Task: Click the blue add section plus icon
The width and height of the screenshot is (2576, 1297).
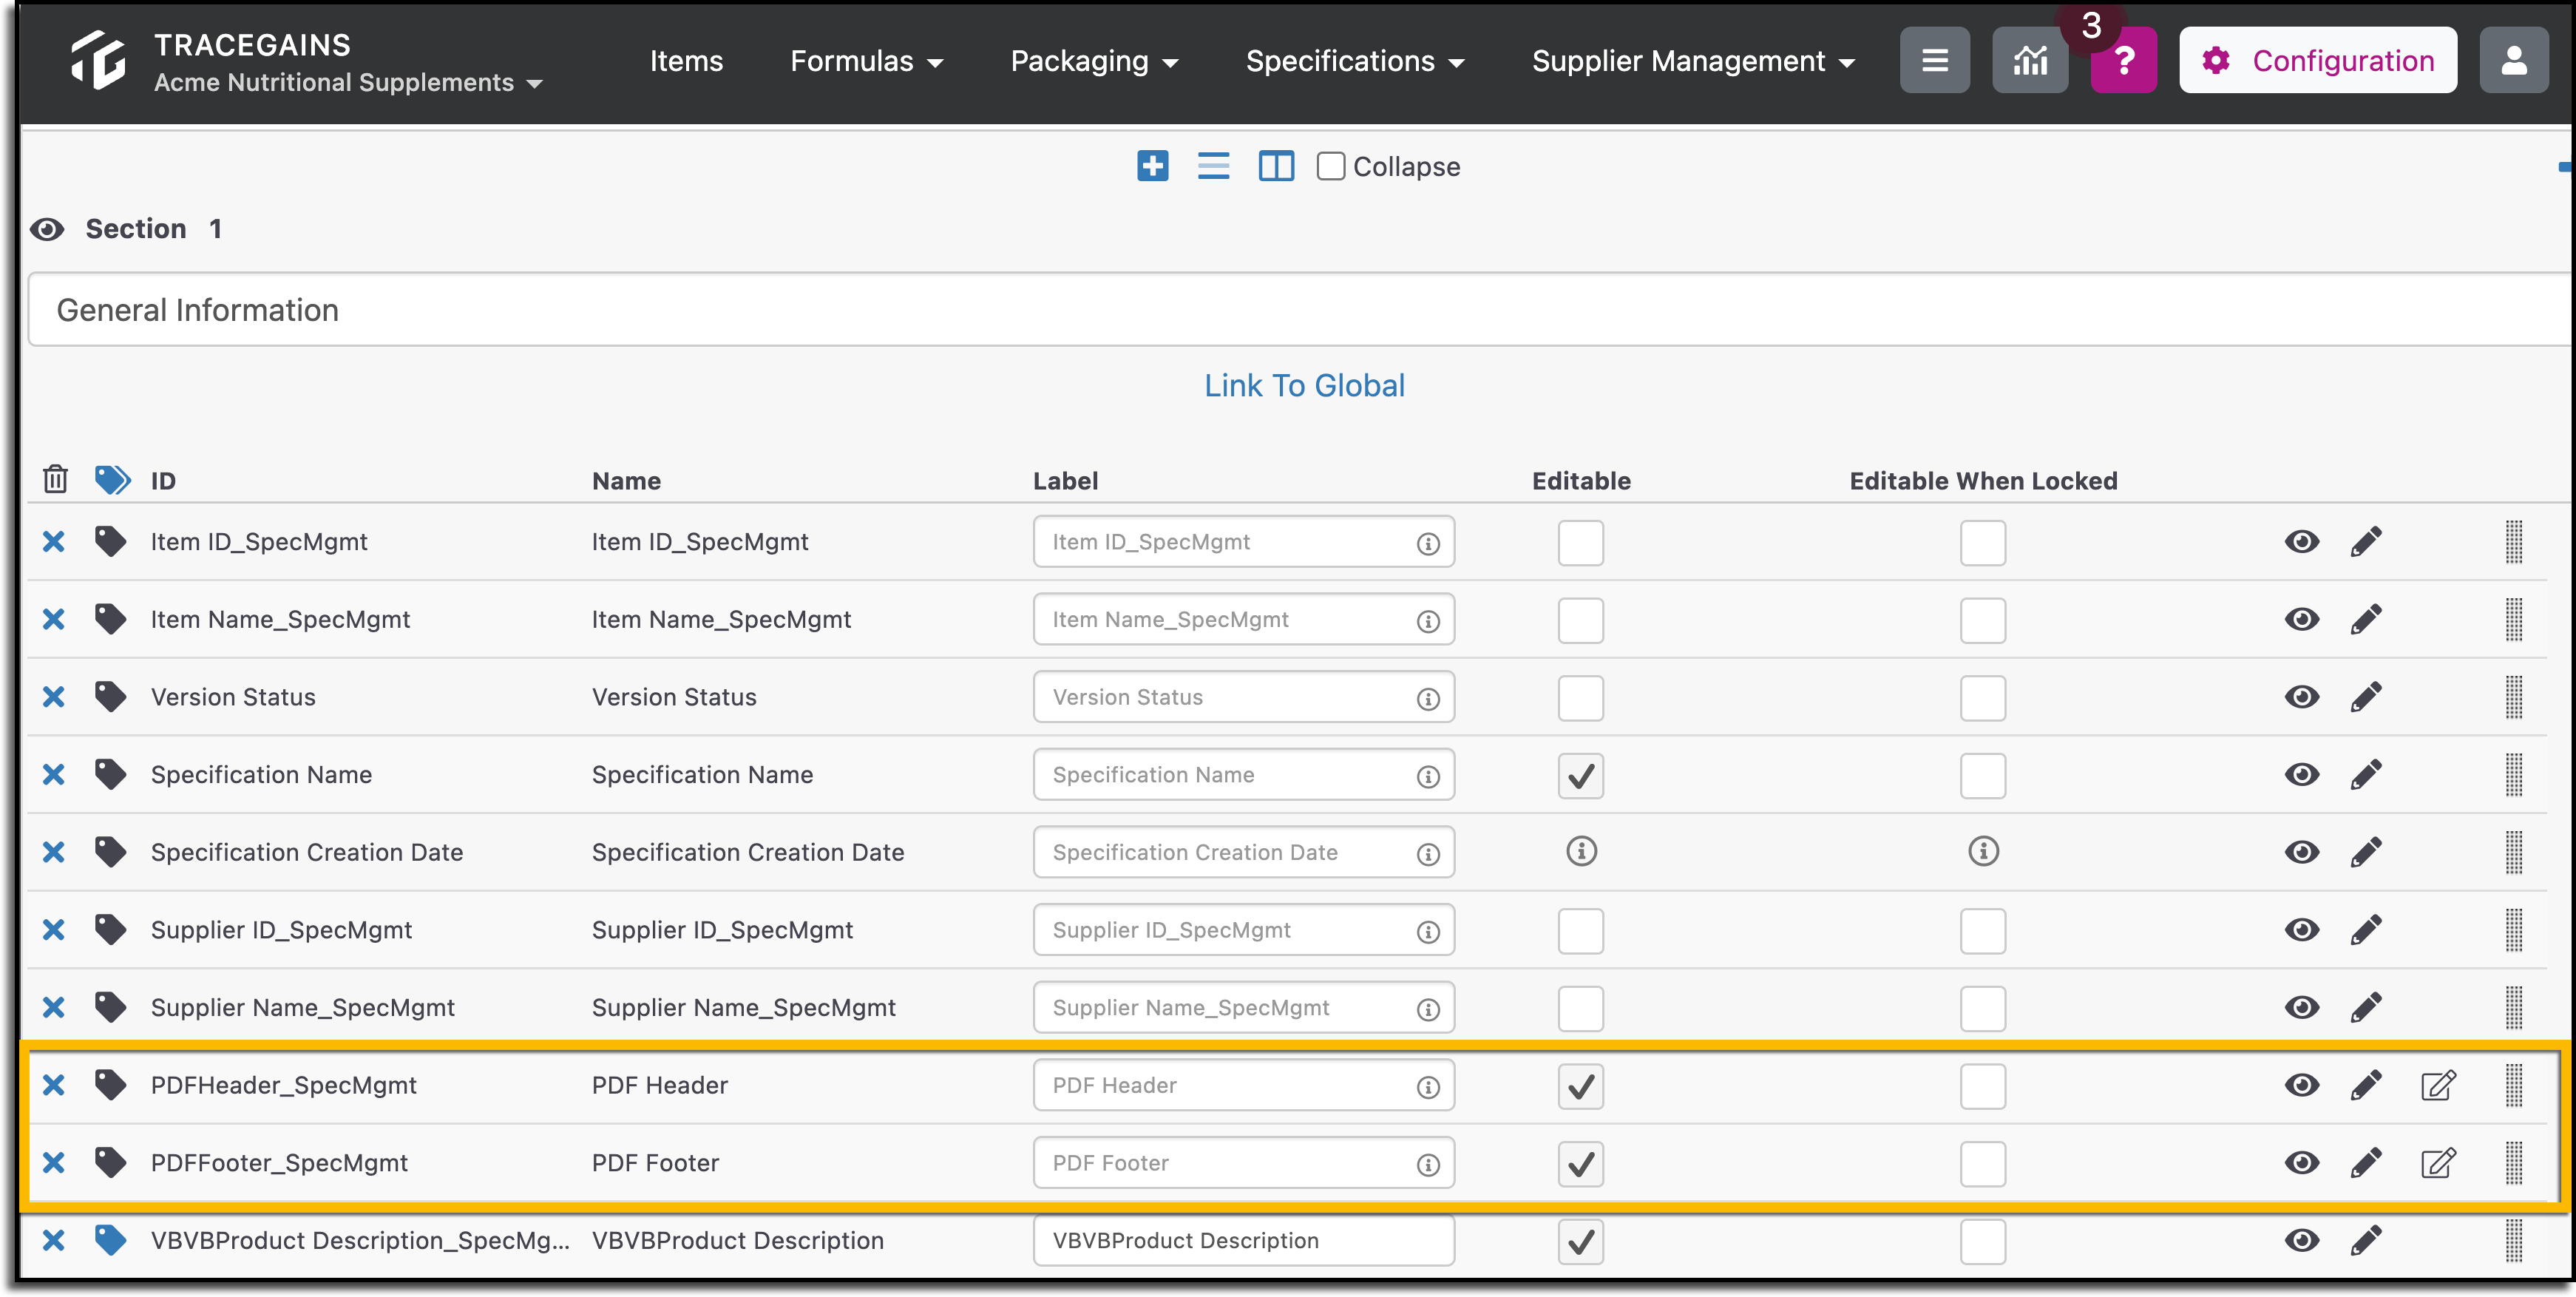Action: (x=1152, y=166)
